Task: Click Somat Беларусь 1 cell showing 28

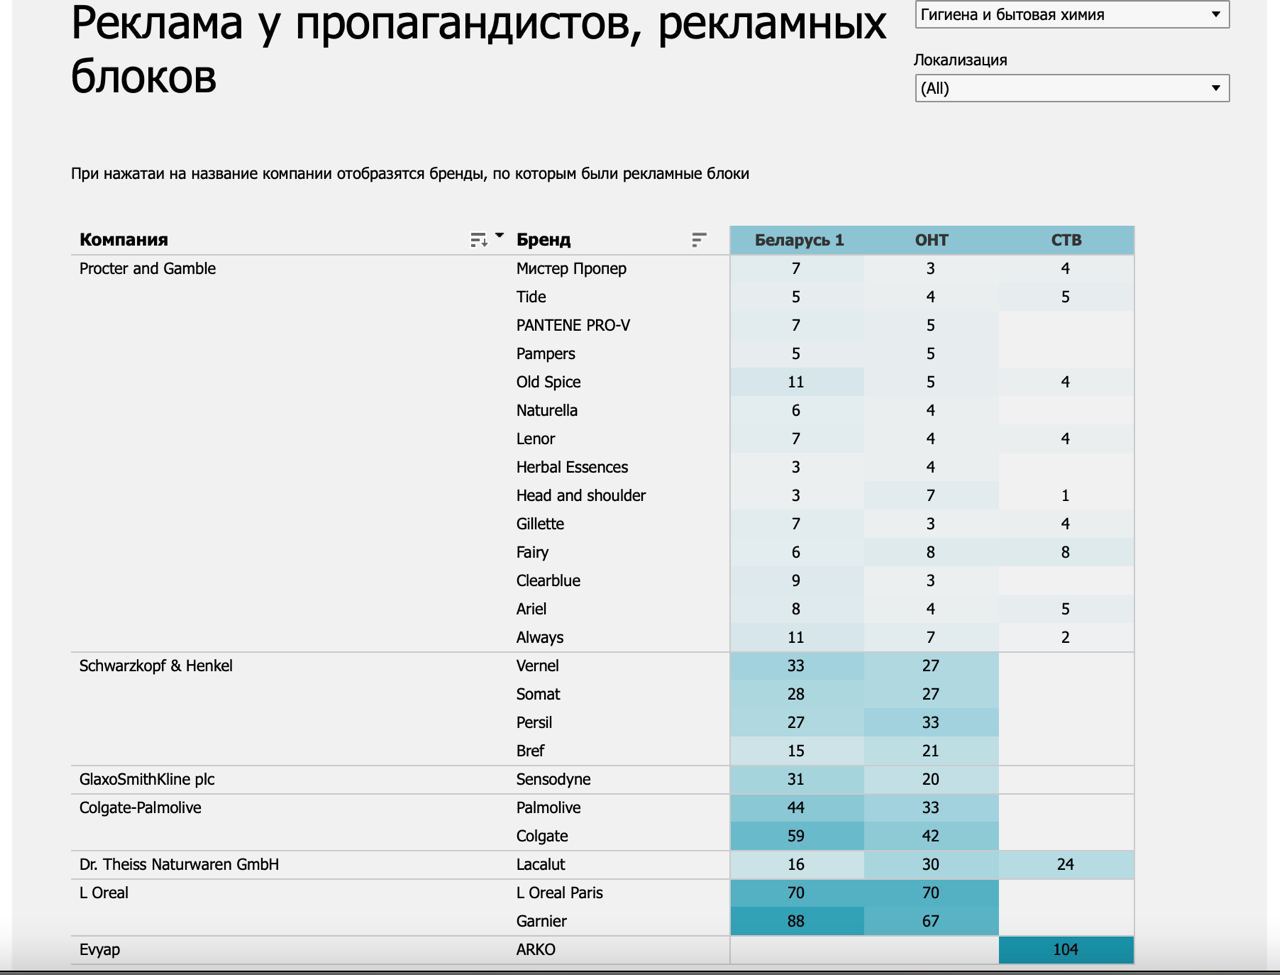Action: [x=797, y=694]
